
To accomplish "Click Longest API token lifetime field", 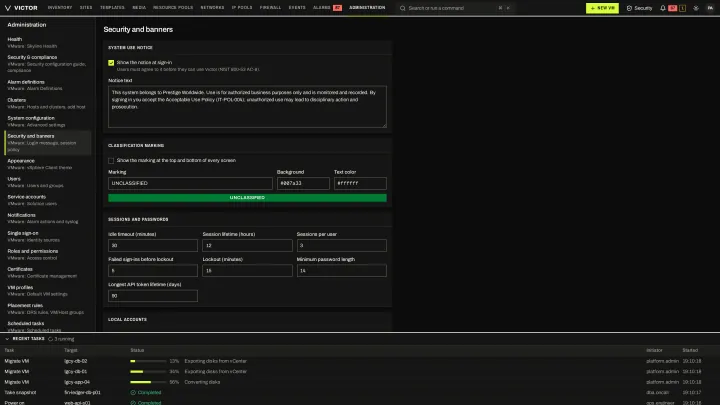I will tap(153, 296).
